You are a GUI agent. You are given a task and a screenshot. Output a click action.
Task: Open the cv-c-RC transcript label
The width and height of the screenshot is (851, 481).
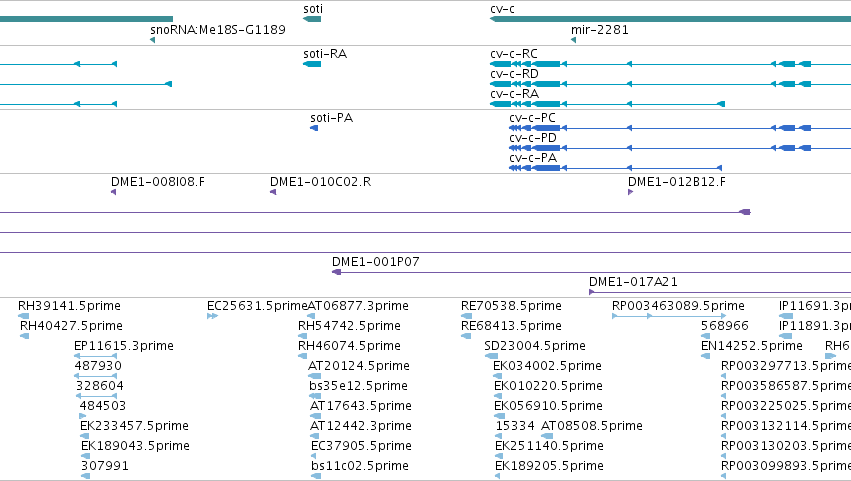[514, 54]
